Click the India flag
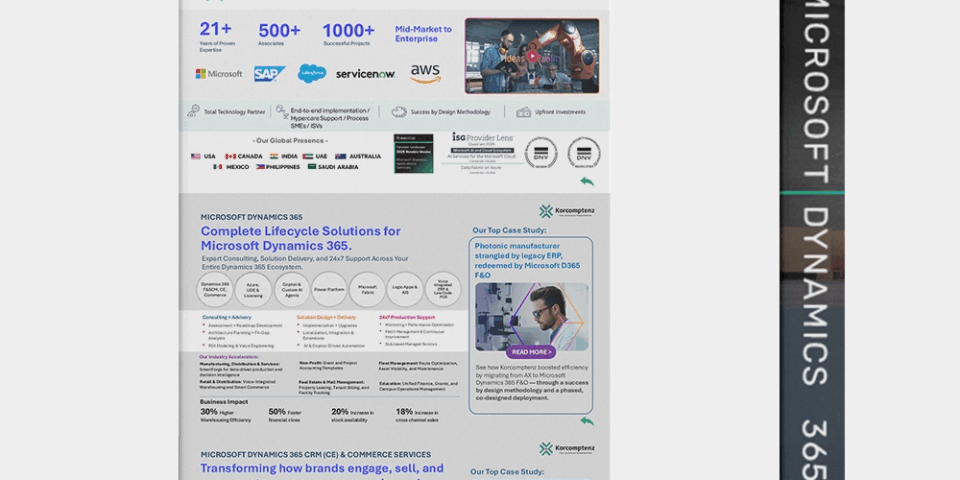This screenshot has height=480, width=960. click(274, 156)
